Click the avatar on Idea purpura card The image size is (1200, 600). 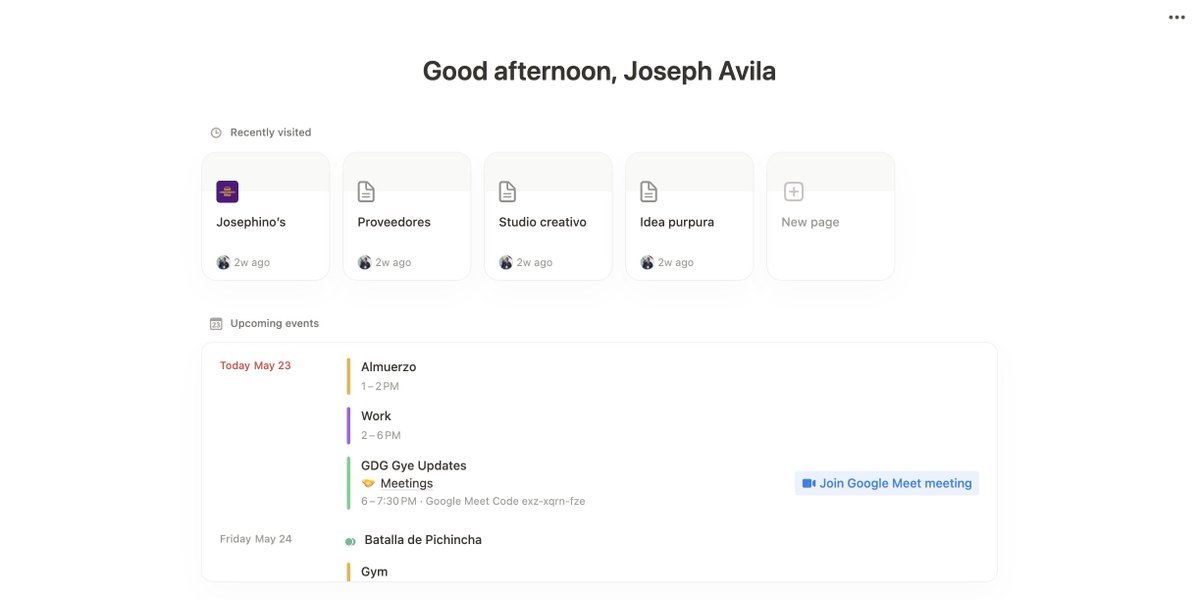click(x=647, y=262)
